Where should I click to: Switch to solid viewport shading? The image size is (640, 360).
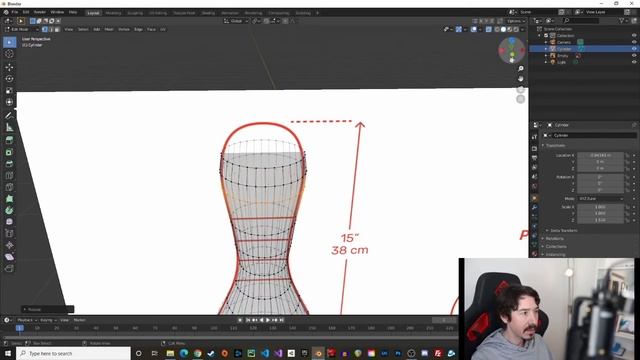click(x=503, y=29)
